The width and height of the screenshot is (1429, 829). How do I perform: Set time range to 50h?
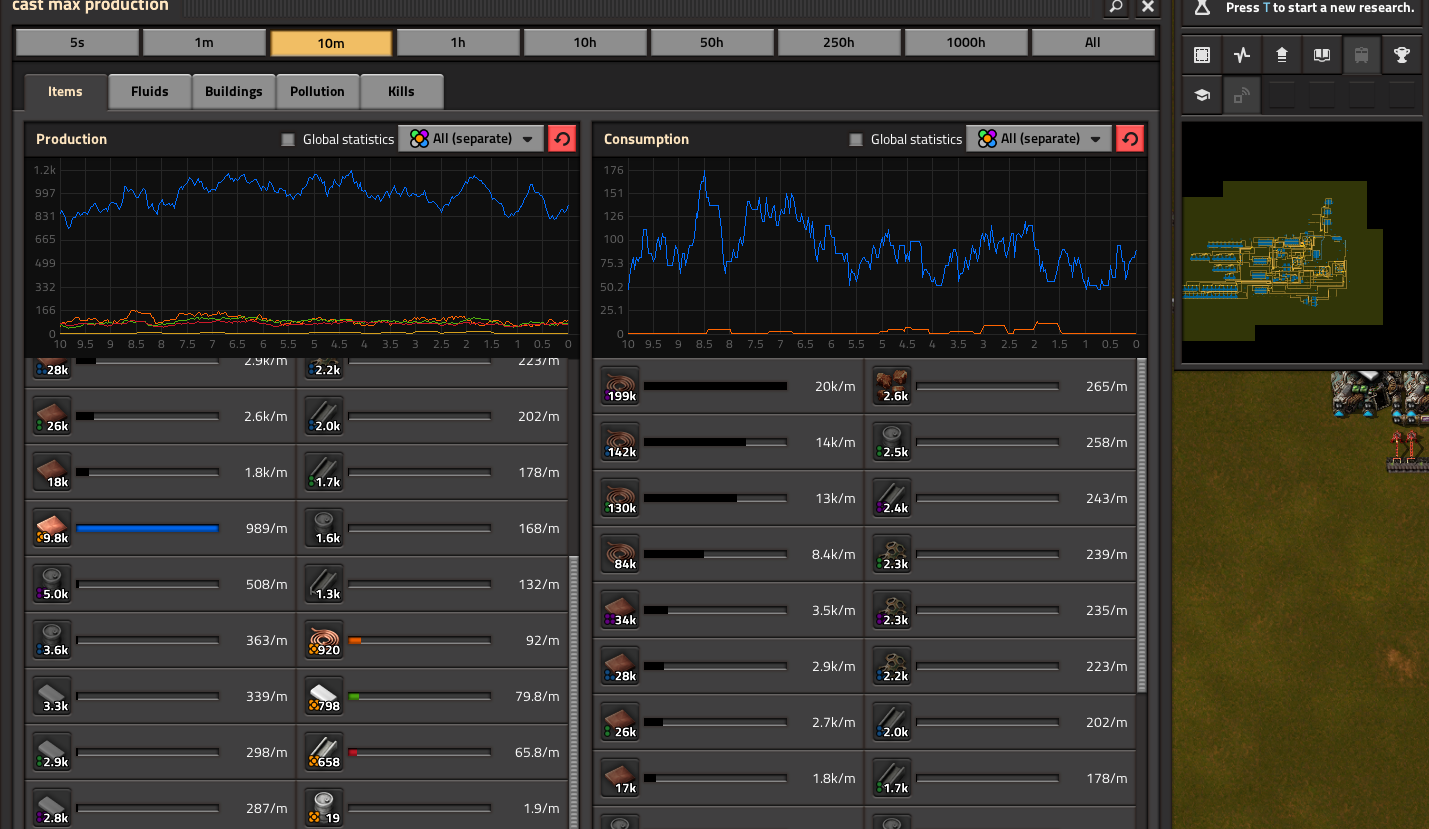712,43
